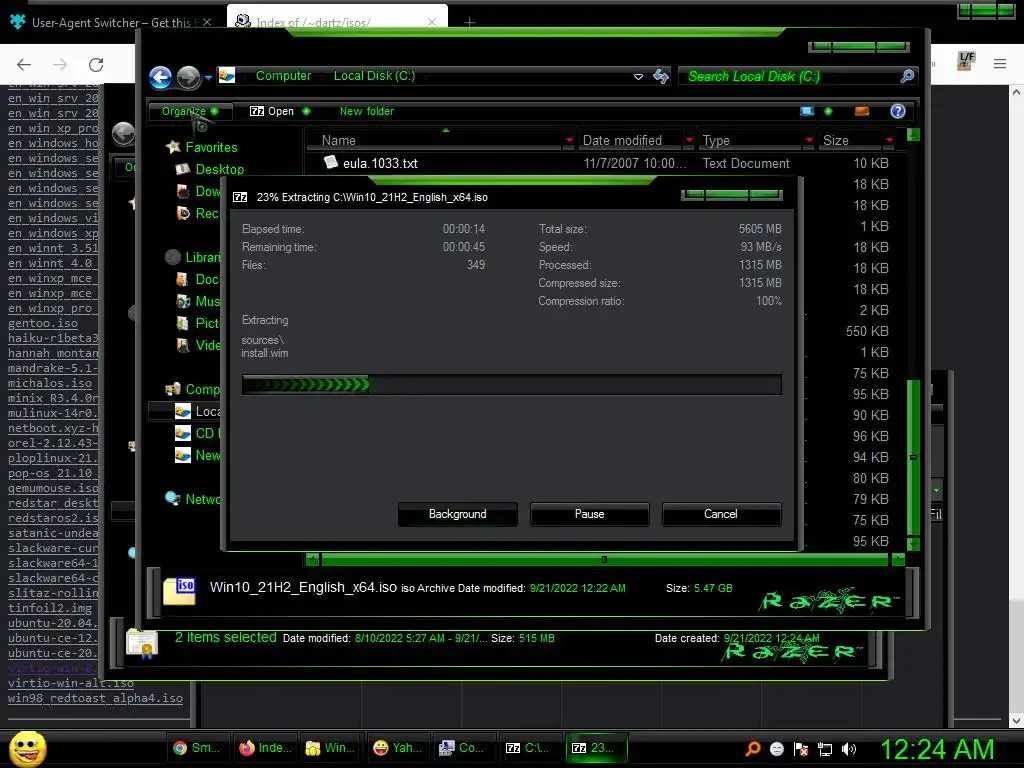Switch to the User-Agent Switcher browser tab
The image size is (1024, 768).
[x=111, y=22]
